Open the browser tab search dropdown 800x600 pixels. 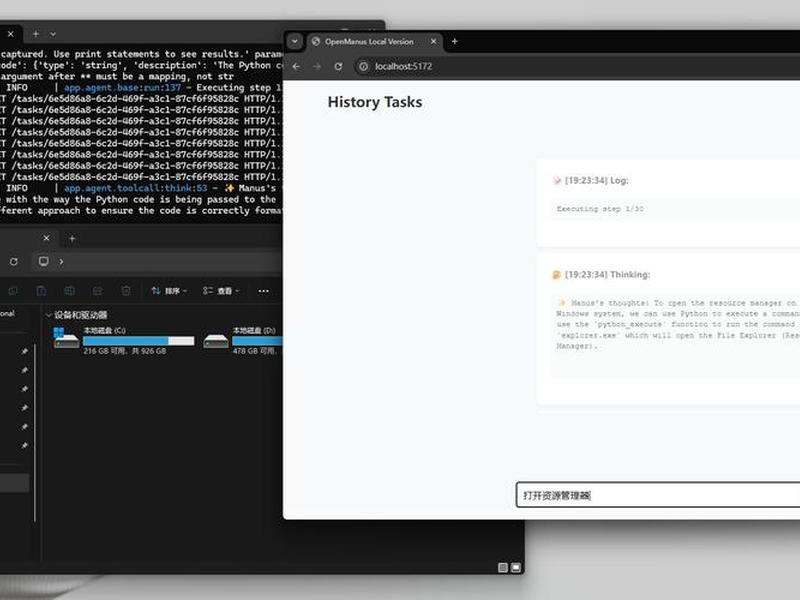tap(294, 41)
